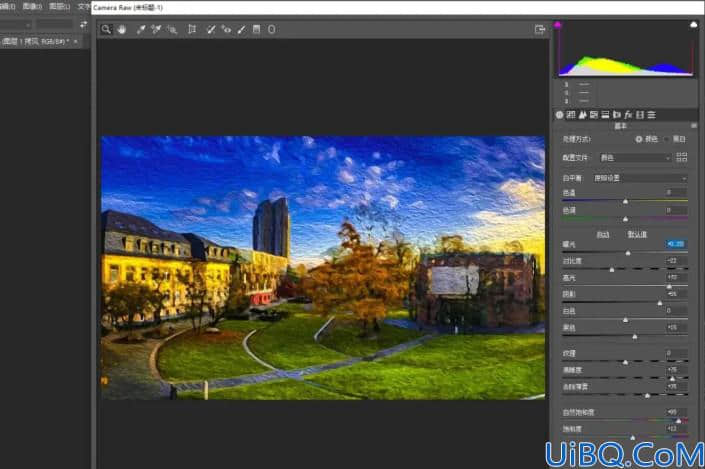Select the Color Sampler tool
Viewport: 705px width, 469px height.
(x=156, y=29)
